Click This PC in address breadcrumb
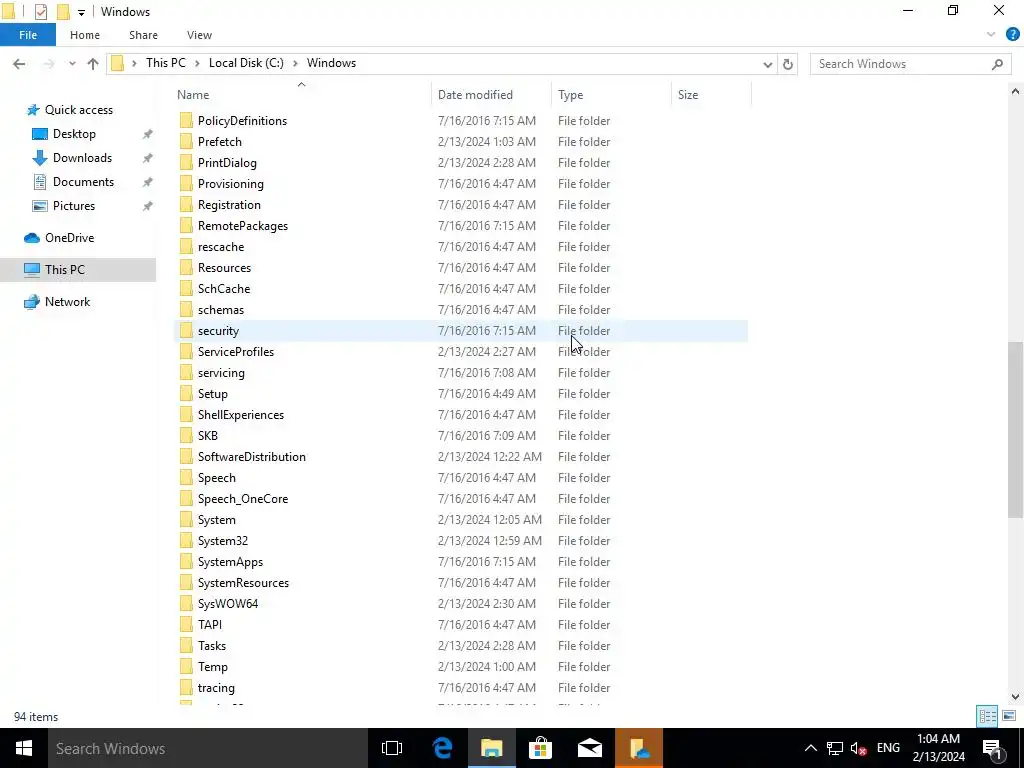Viewport: 1024px width, 768px height. pos(166,63)
